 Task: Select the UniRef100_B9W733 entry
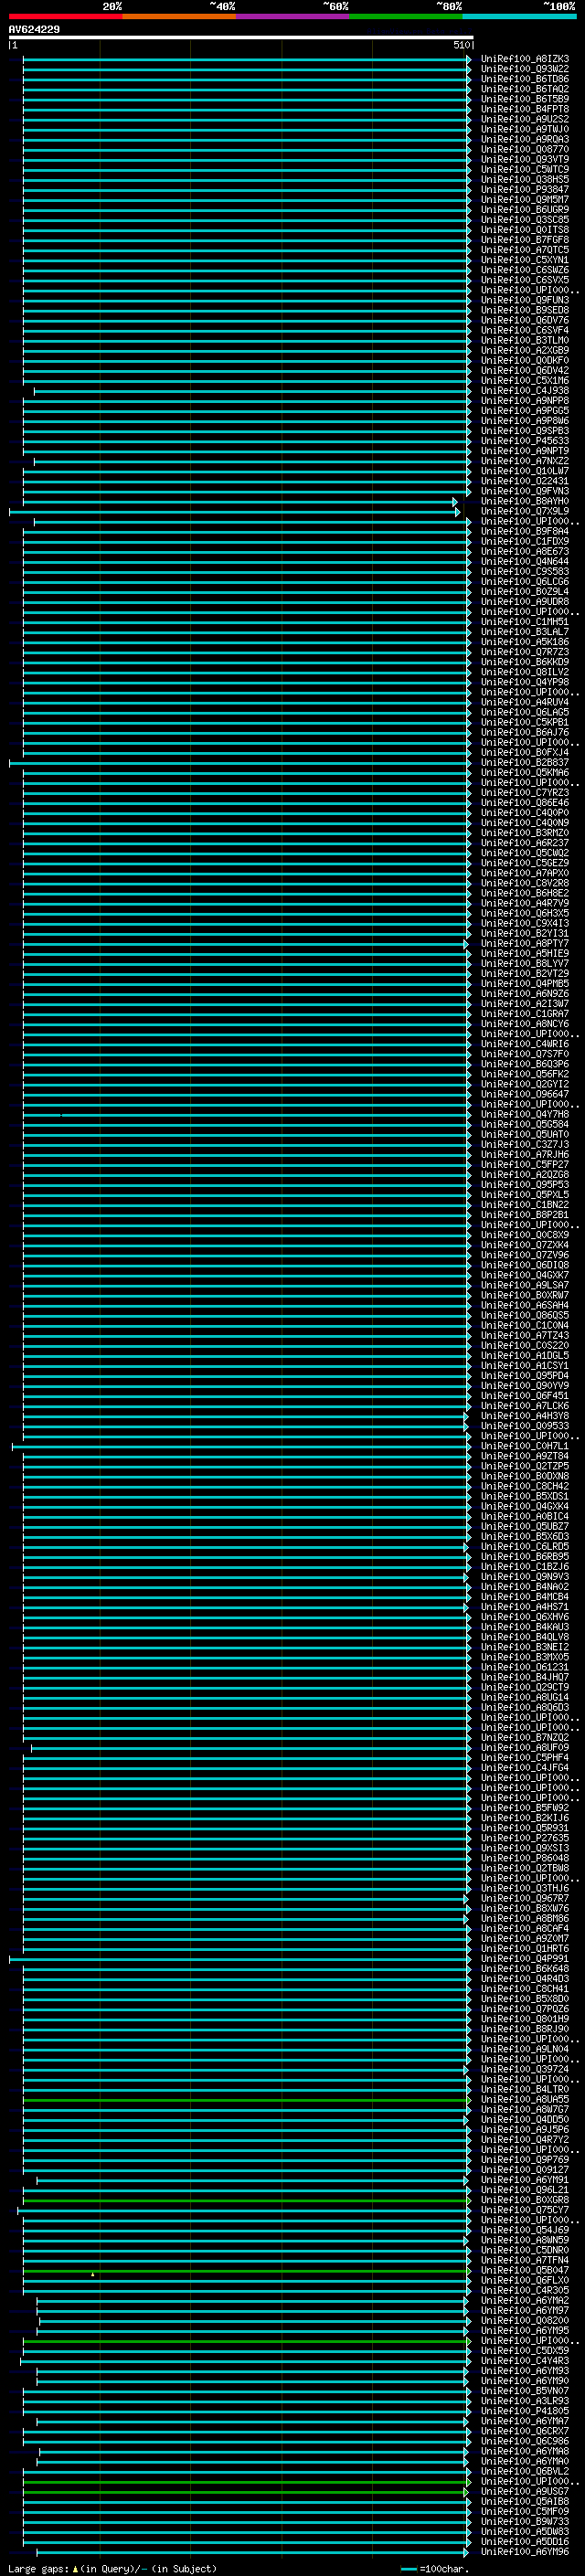525,2522
